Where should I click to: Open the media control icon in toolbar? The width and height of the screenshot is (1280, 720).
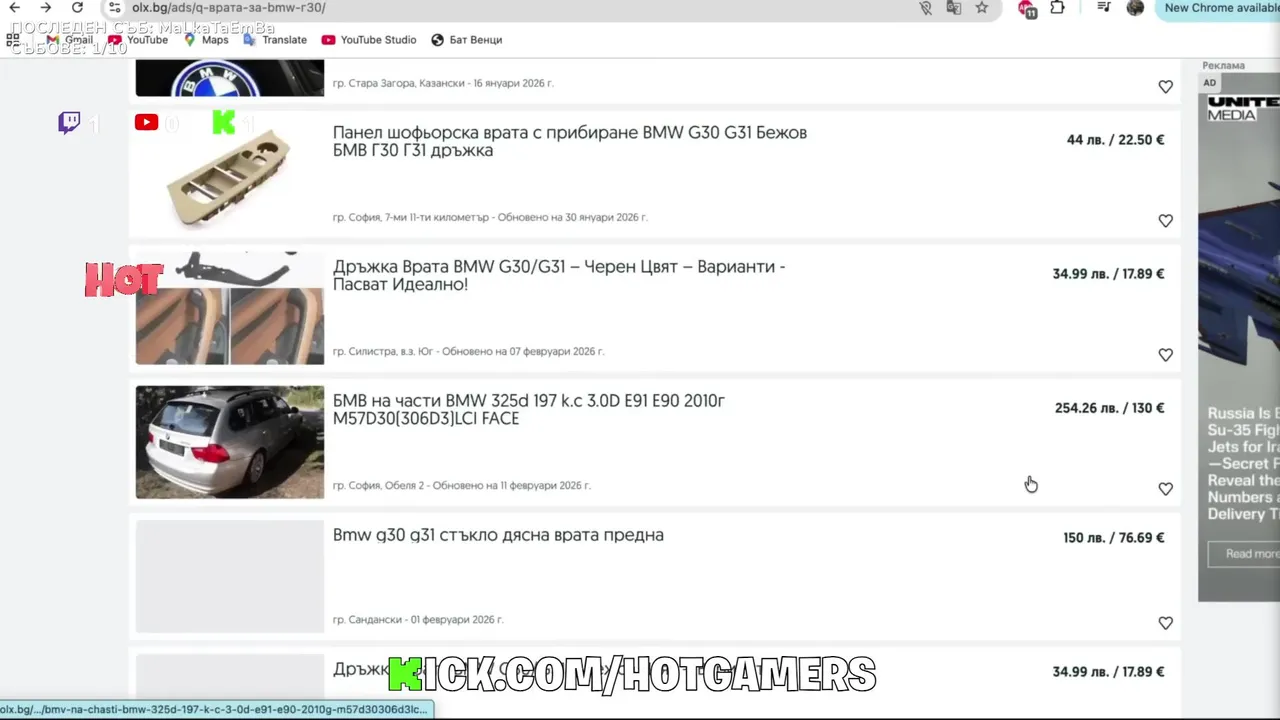[x=1104, y=8]
